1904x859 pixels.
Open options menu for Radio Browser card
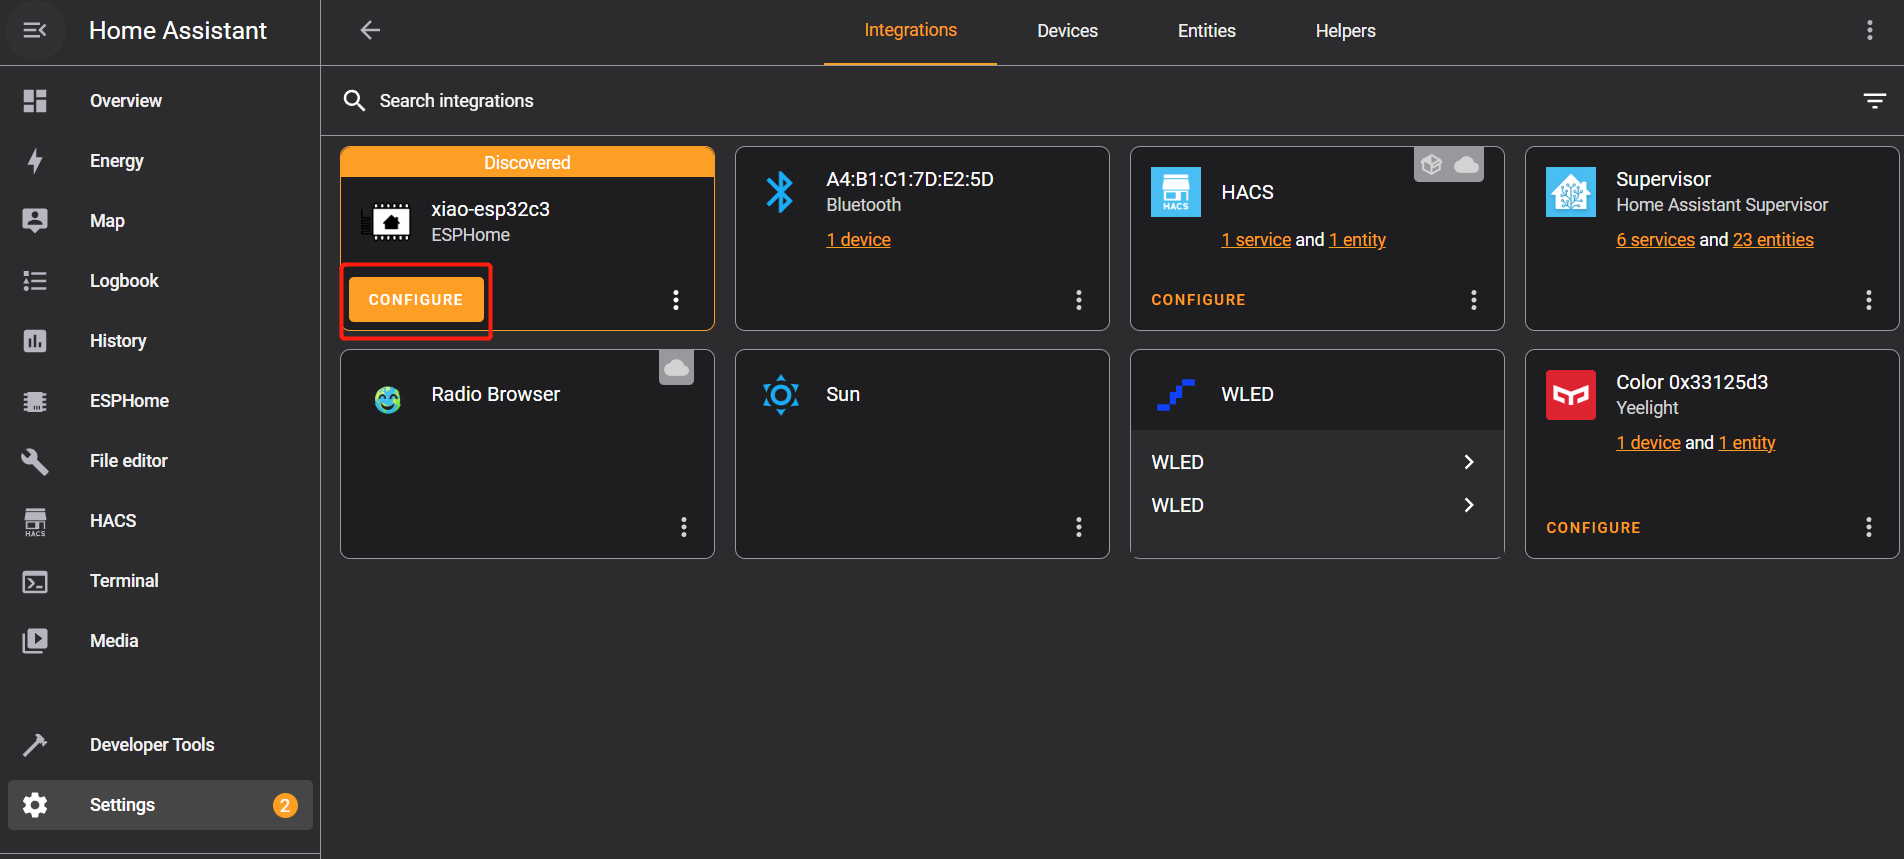click(683, 527)
